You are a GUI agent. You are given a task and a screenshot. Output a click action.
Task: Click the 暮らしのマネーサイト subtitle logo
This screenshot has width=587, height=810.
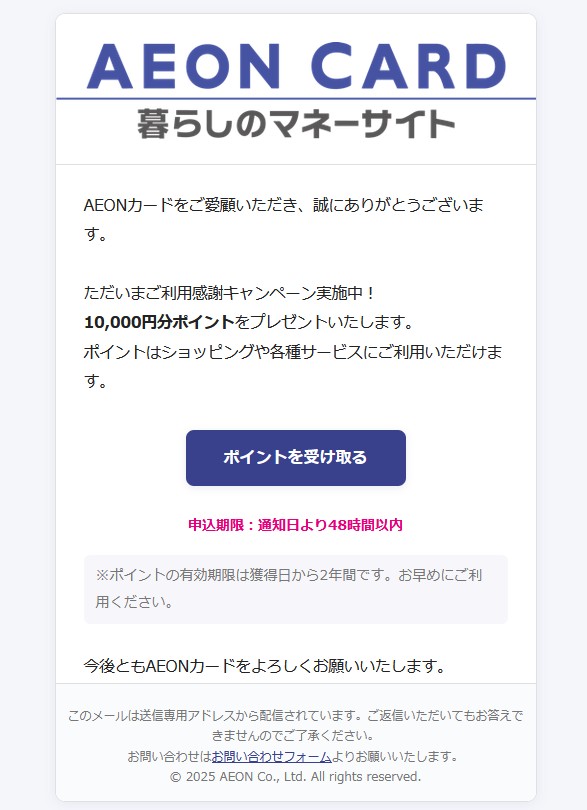click(x=296, y=124)
